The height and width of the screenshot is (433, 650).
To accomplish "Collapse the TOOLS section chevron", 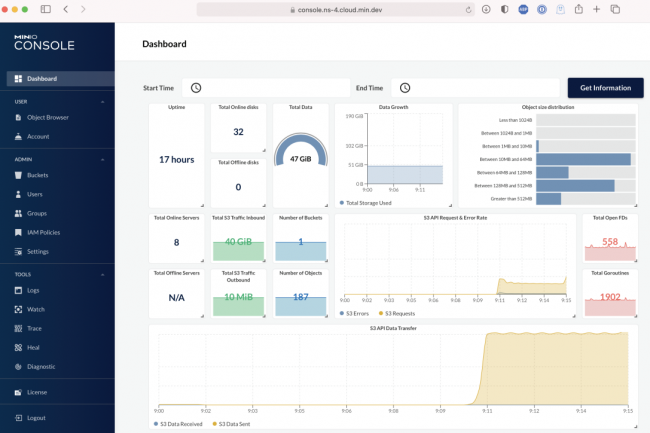I will pyautogui.click(x=101, y=274).
